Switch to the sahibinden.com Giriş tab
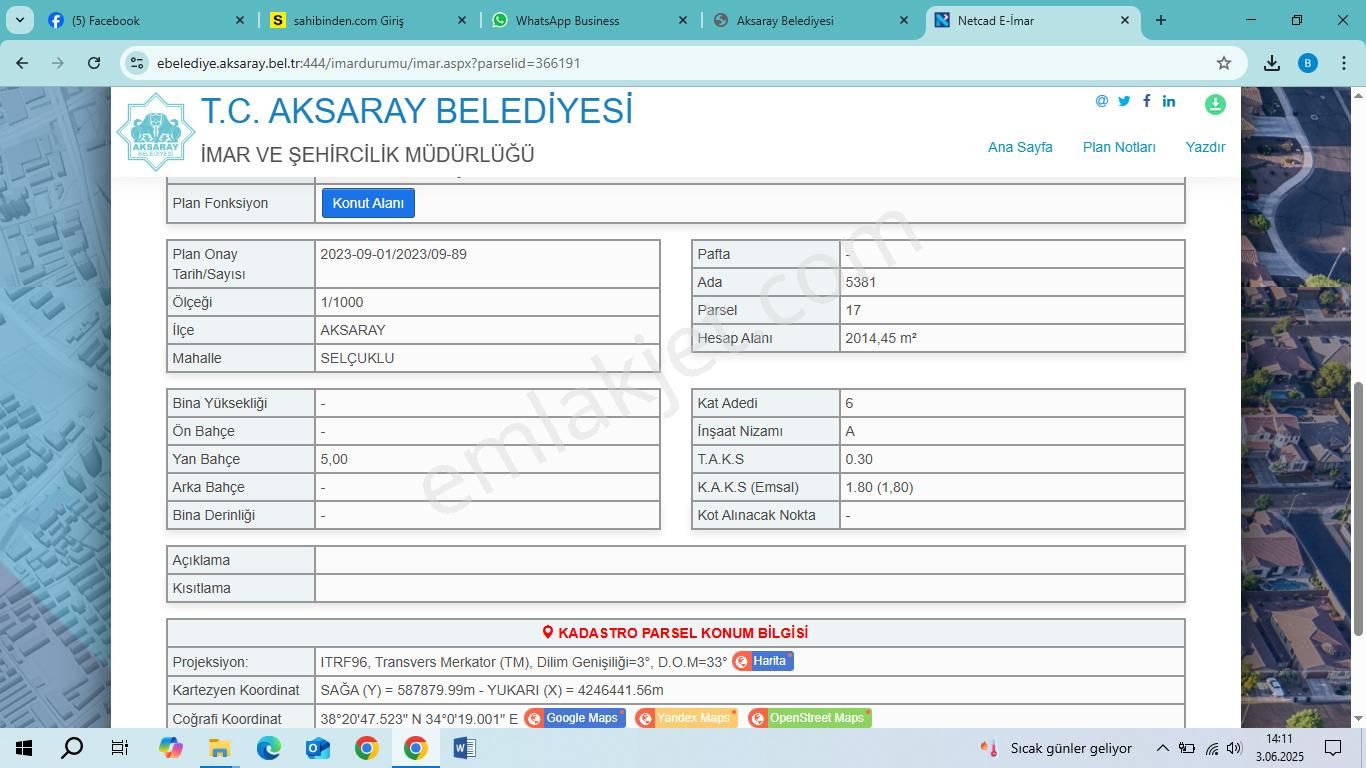Image resolution: width=1366 pixels, height=768 pixels. point(348,20)
